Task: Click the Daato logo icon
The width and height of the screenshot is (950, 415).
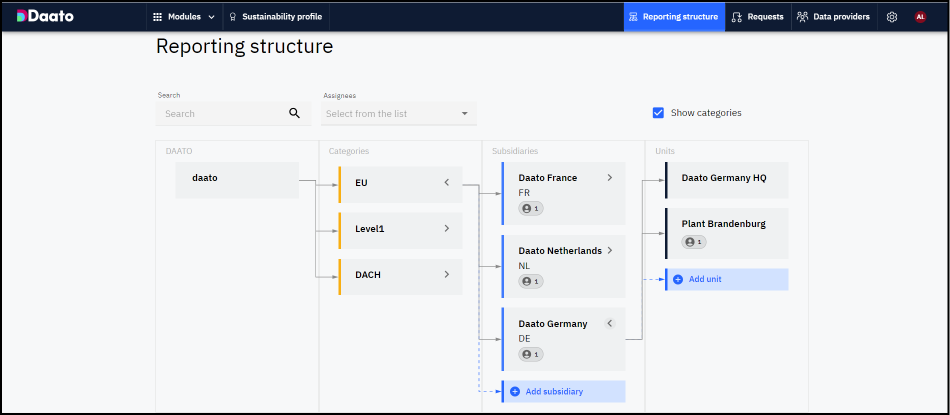Action: point(22,16)
